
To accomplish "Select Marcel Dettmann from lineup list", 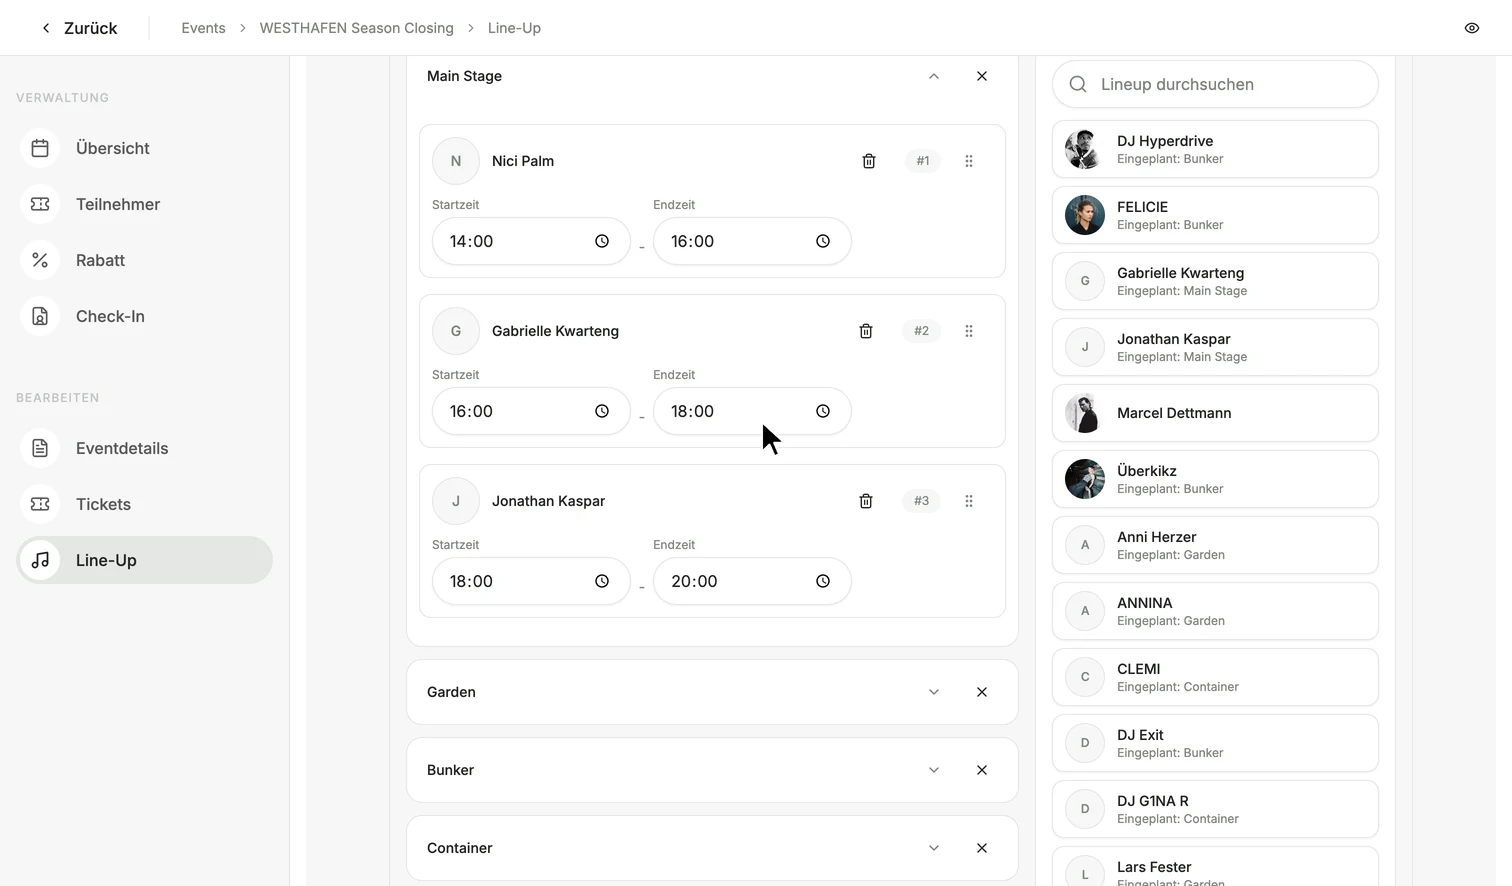I will tap(1215, 413).
